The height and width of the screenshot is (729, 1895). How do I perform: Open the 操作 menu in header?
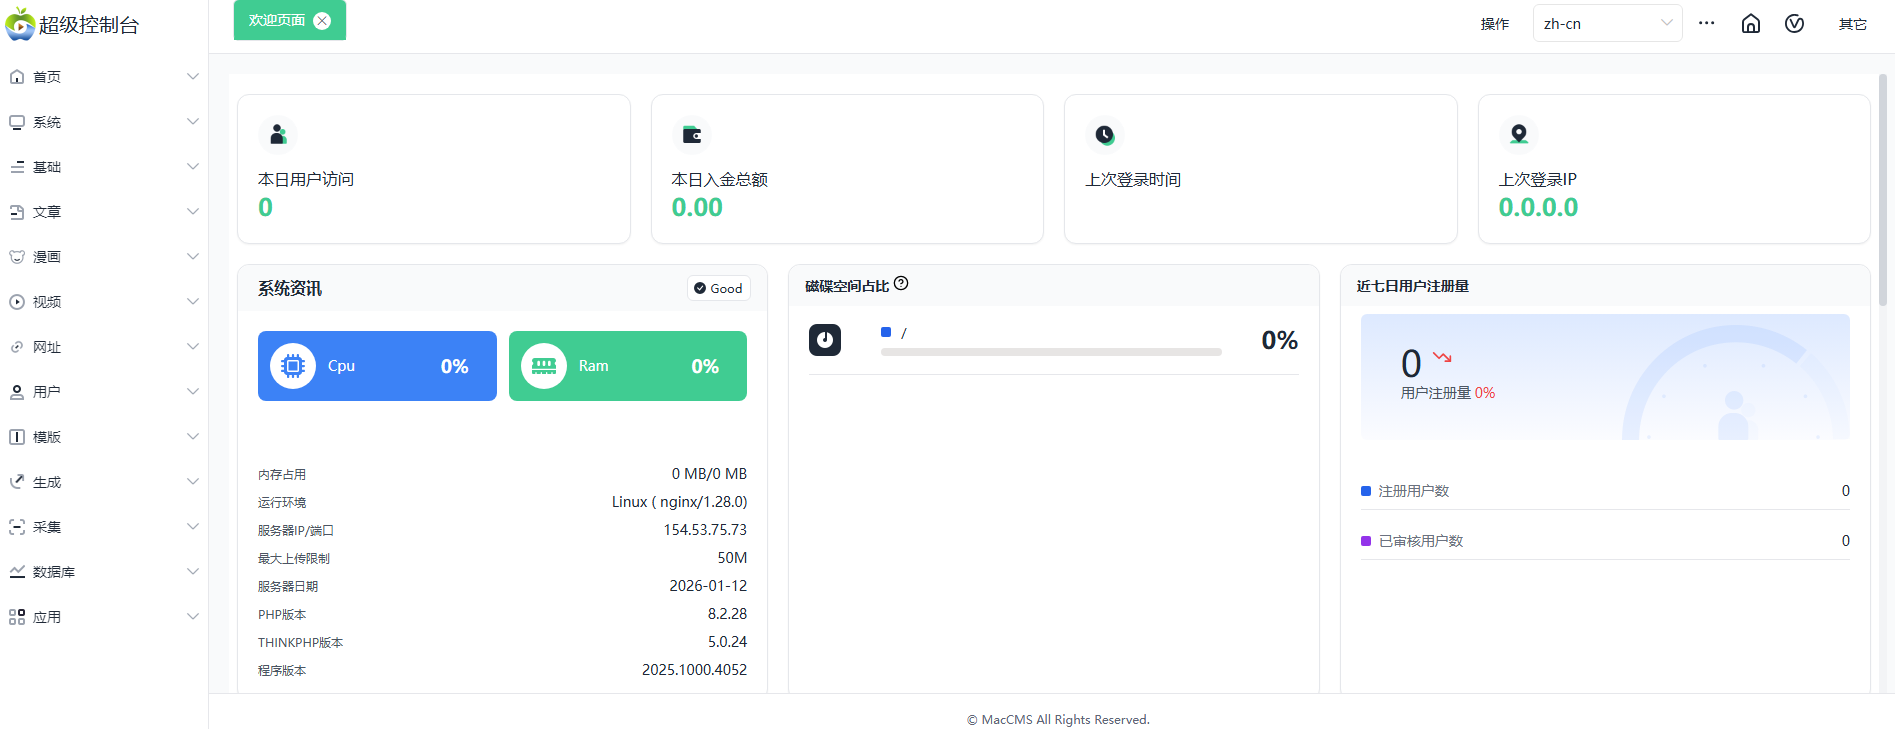(1494, 24)
